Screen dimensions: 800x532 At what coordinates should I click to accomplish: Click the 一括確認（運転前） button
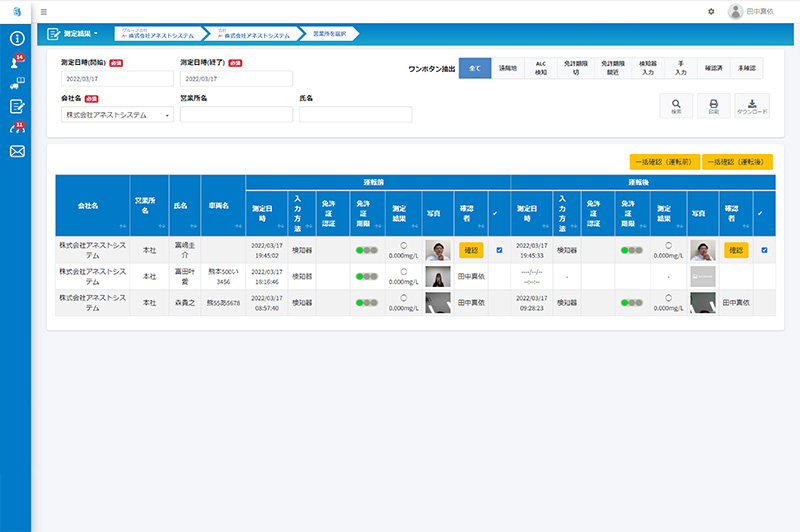pyautogui.click(x=664, y=161)
